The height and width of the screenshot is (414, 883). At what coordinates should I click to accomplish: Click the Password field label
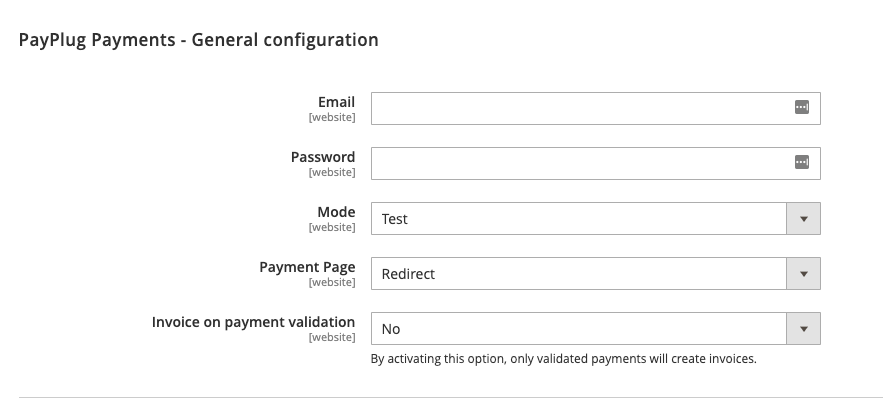(322, 157)
